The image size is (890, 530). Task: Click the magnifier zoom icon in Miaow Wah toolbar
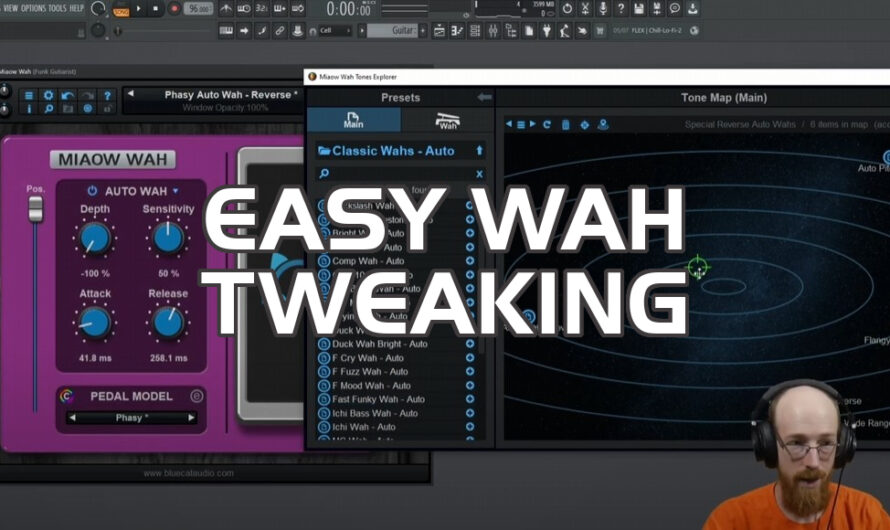pyautogui.click(x=49, y=108)
